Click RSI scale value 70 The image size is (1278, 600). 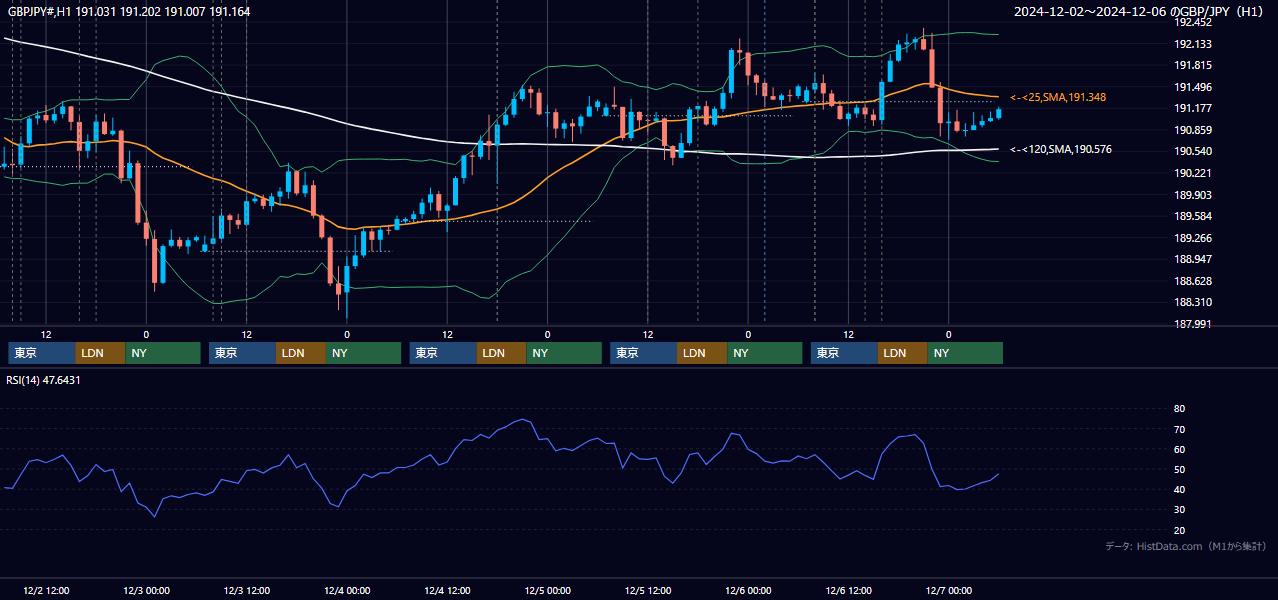pyautogui.click(x=1179, y=429)
